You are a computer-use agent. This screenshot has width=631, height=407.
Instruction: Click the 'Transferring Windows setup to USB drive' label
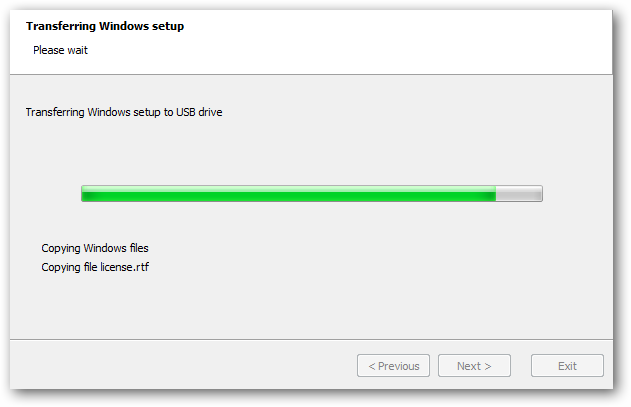[123, 112]
